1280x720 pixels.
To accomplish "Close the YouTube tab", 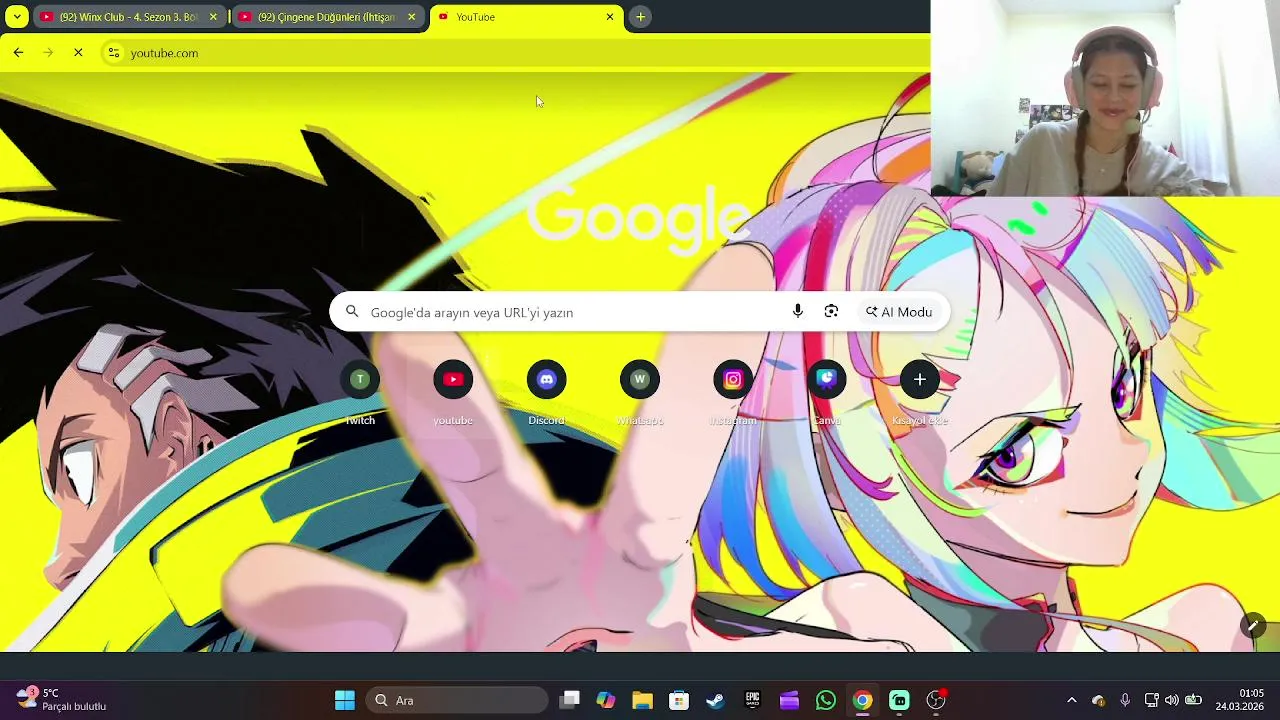I will (610, 17).
